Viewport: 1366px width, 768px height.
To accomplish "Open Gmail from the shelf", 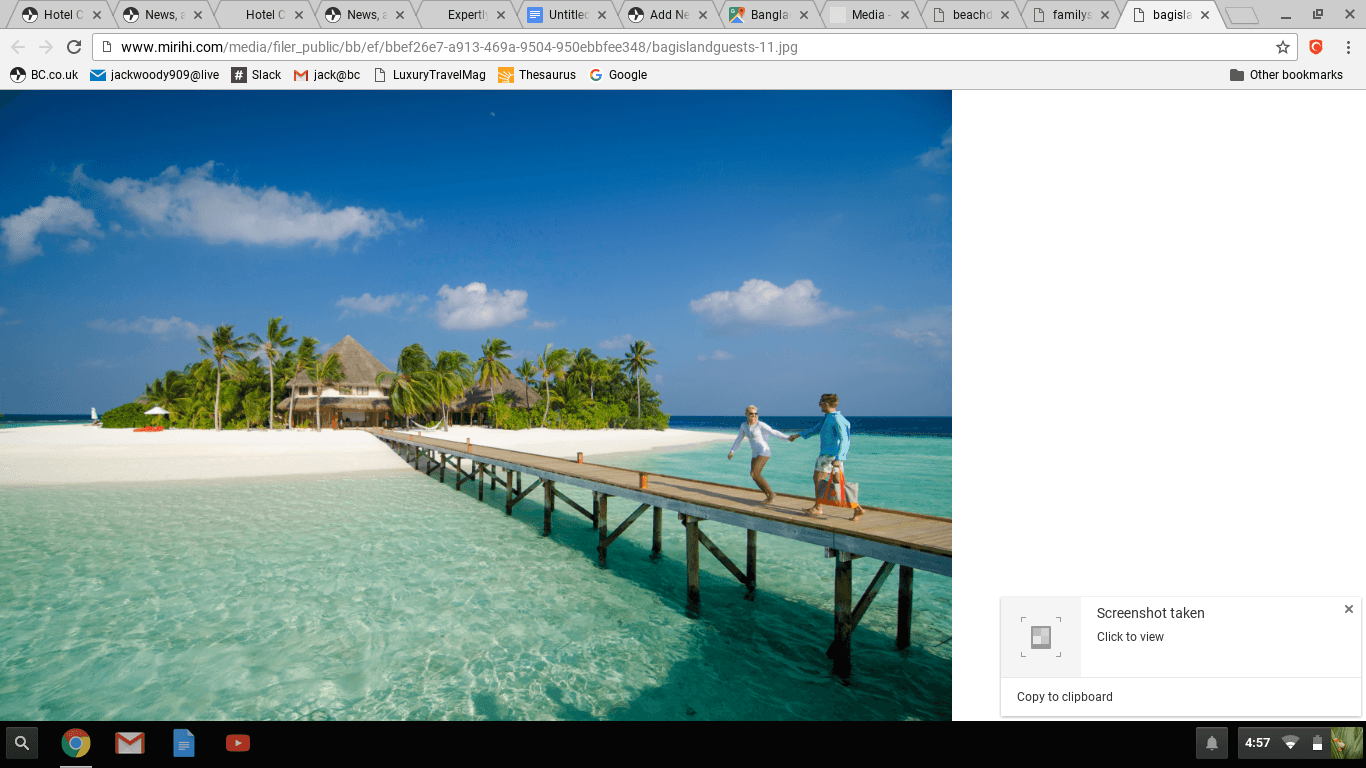I will [x=130, y=743].
